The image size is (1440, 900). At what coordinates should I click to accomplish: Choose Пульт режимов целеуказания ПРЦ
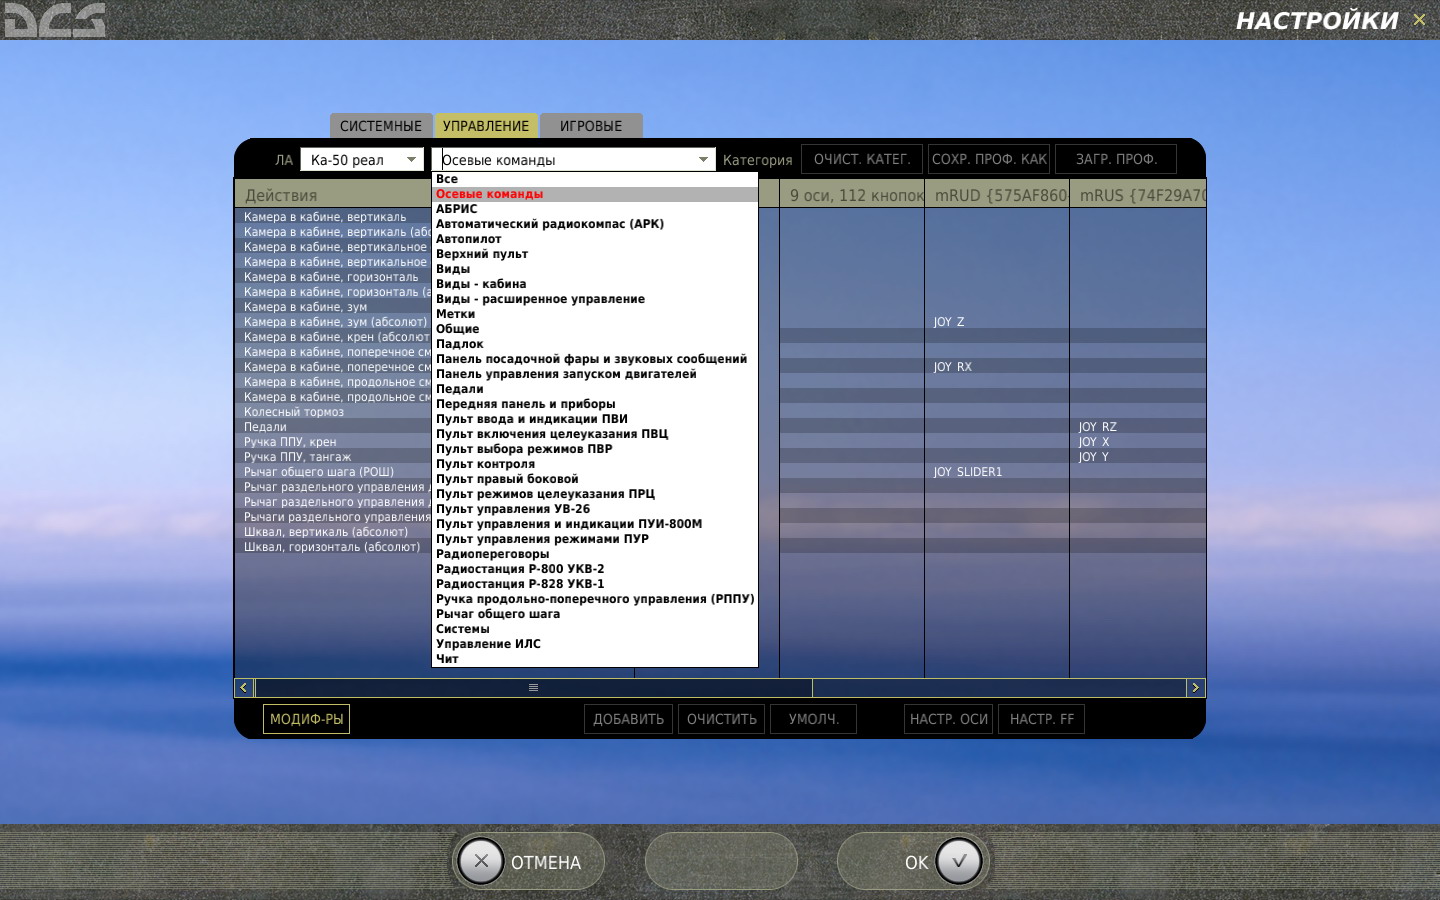click(595, 494)
